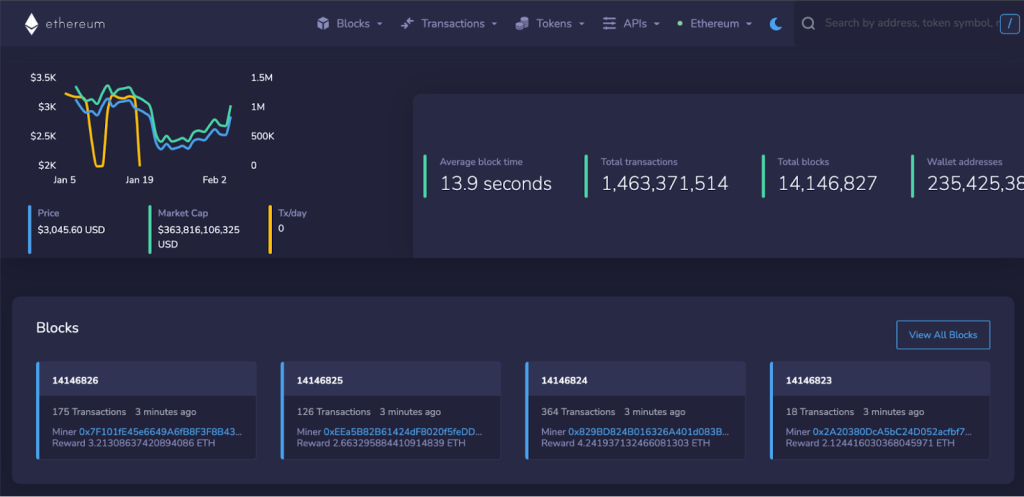Open the Transactions dropdown arrow
Screen dimensions: 1024x497
[494, 24]
